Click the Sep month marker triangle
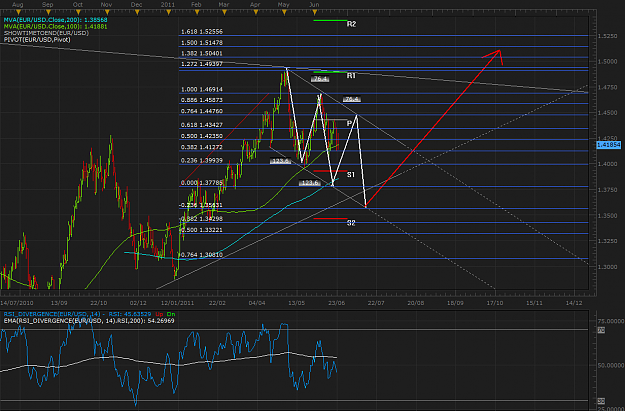The width and height of the screenshot is (625, 411). tap(48, 13)
